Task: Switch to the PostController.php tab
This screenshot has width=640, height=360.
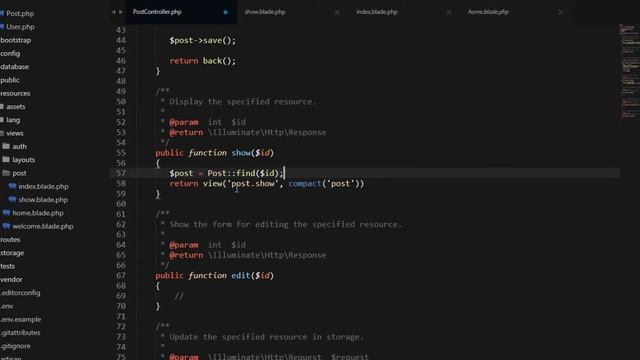Action: click(157, 12)
